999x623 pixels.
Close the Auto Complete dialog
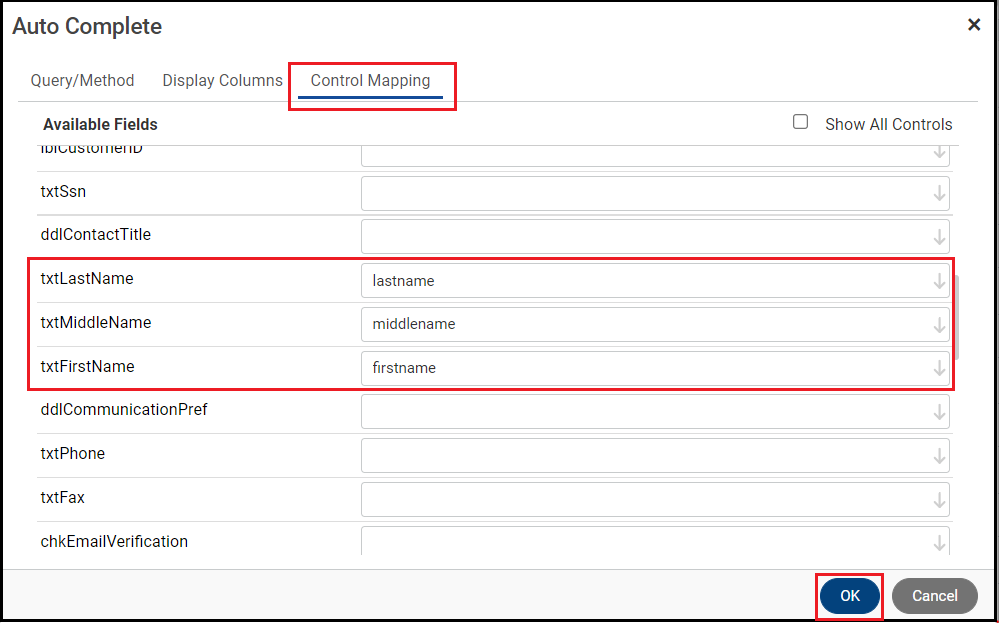click(973, 25)
